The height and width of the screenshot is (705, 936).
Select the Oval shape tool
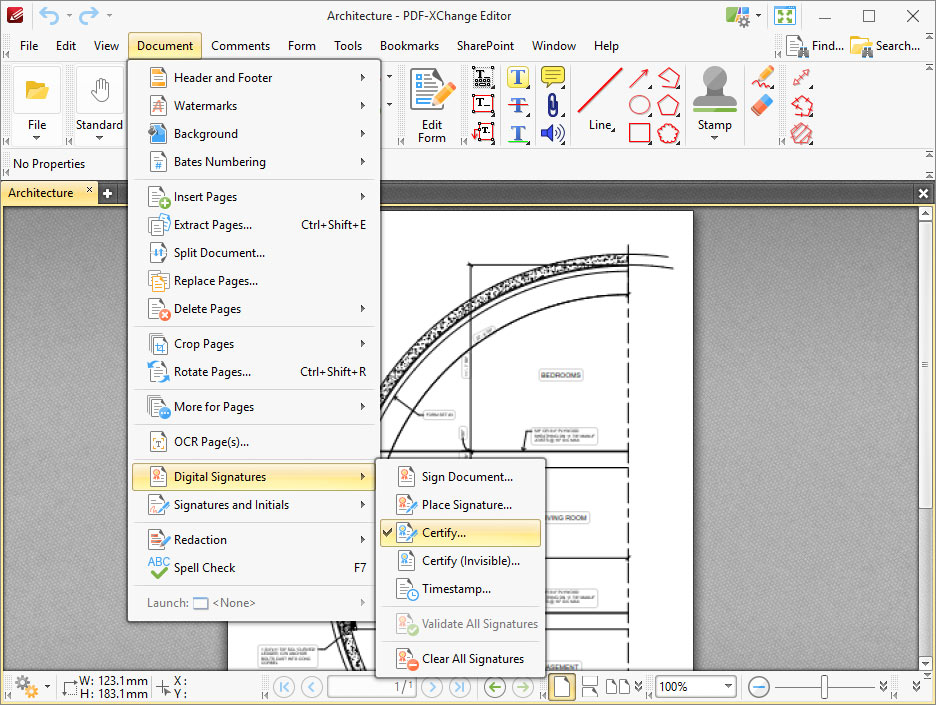tap(639, 105)
